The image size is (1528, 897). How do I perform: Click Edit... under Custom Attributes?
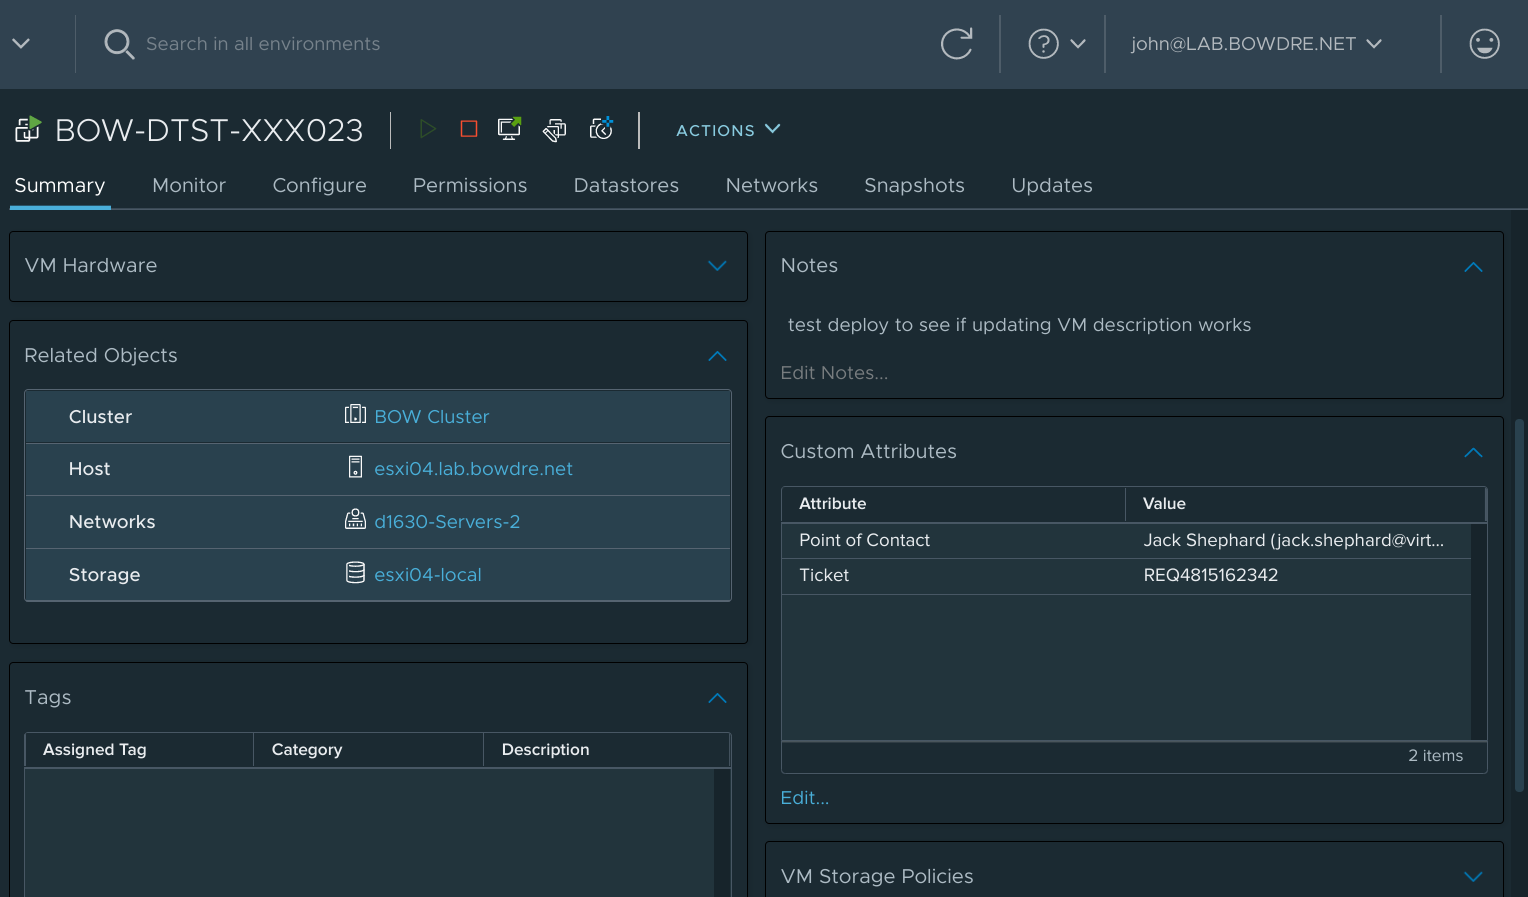tap(805, 798)
